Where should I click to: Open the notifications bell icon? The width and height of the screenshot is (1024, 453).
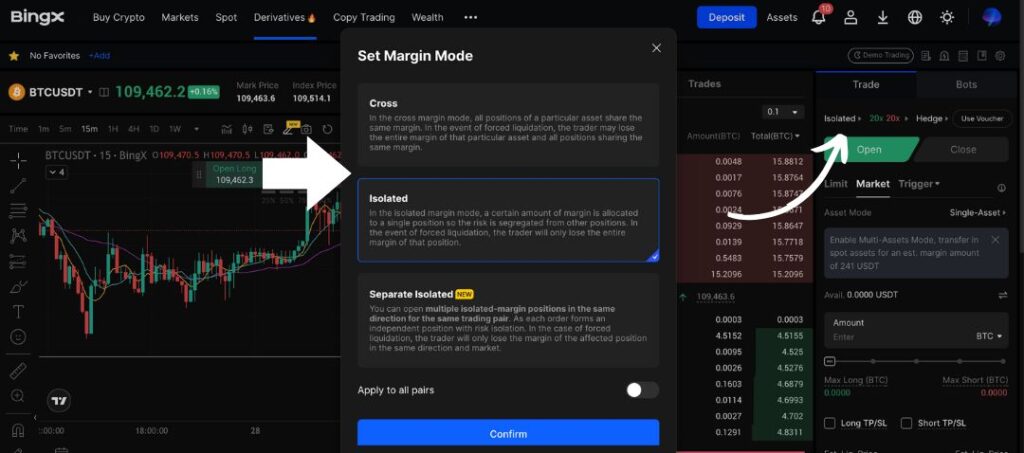(x=819, y=17)
